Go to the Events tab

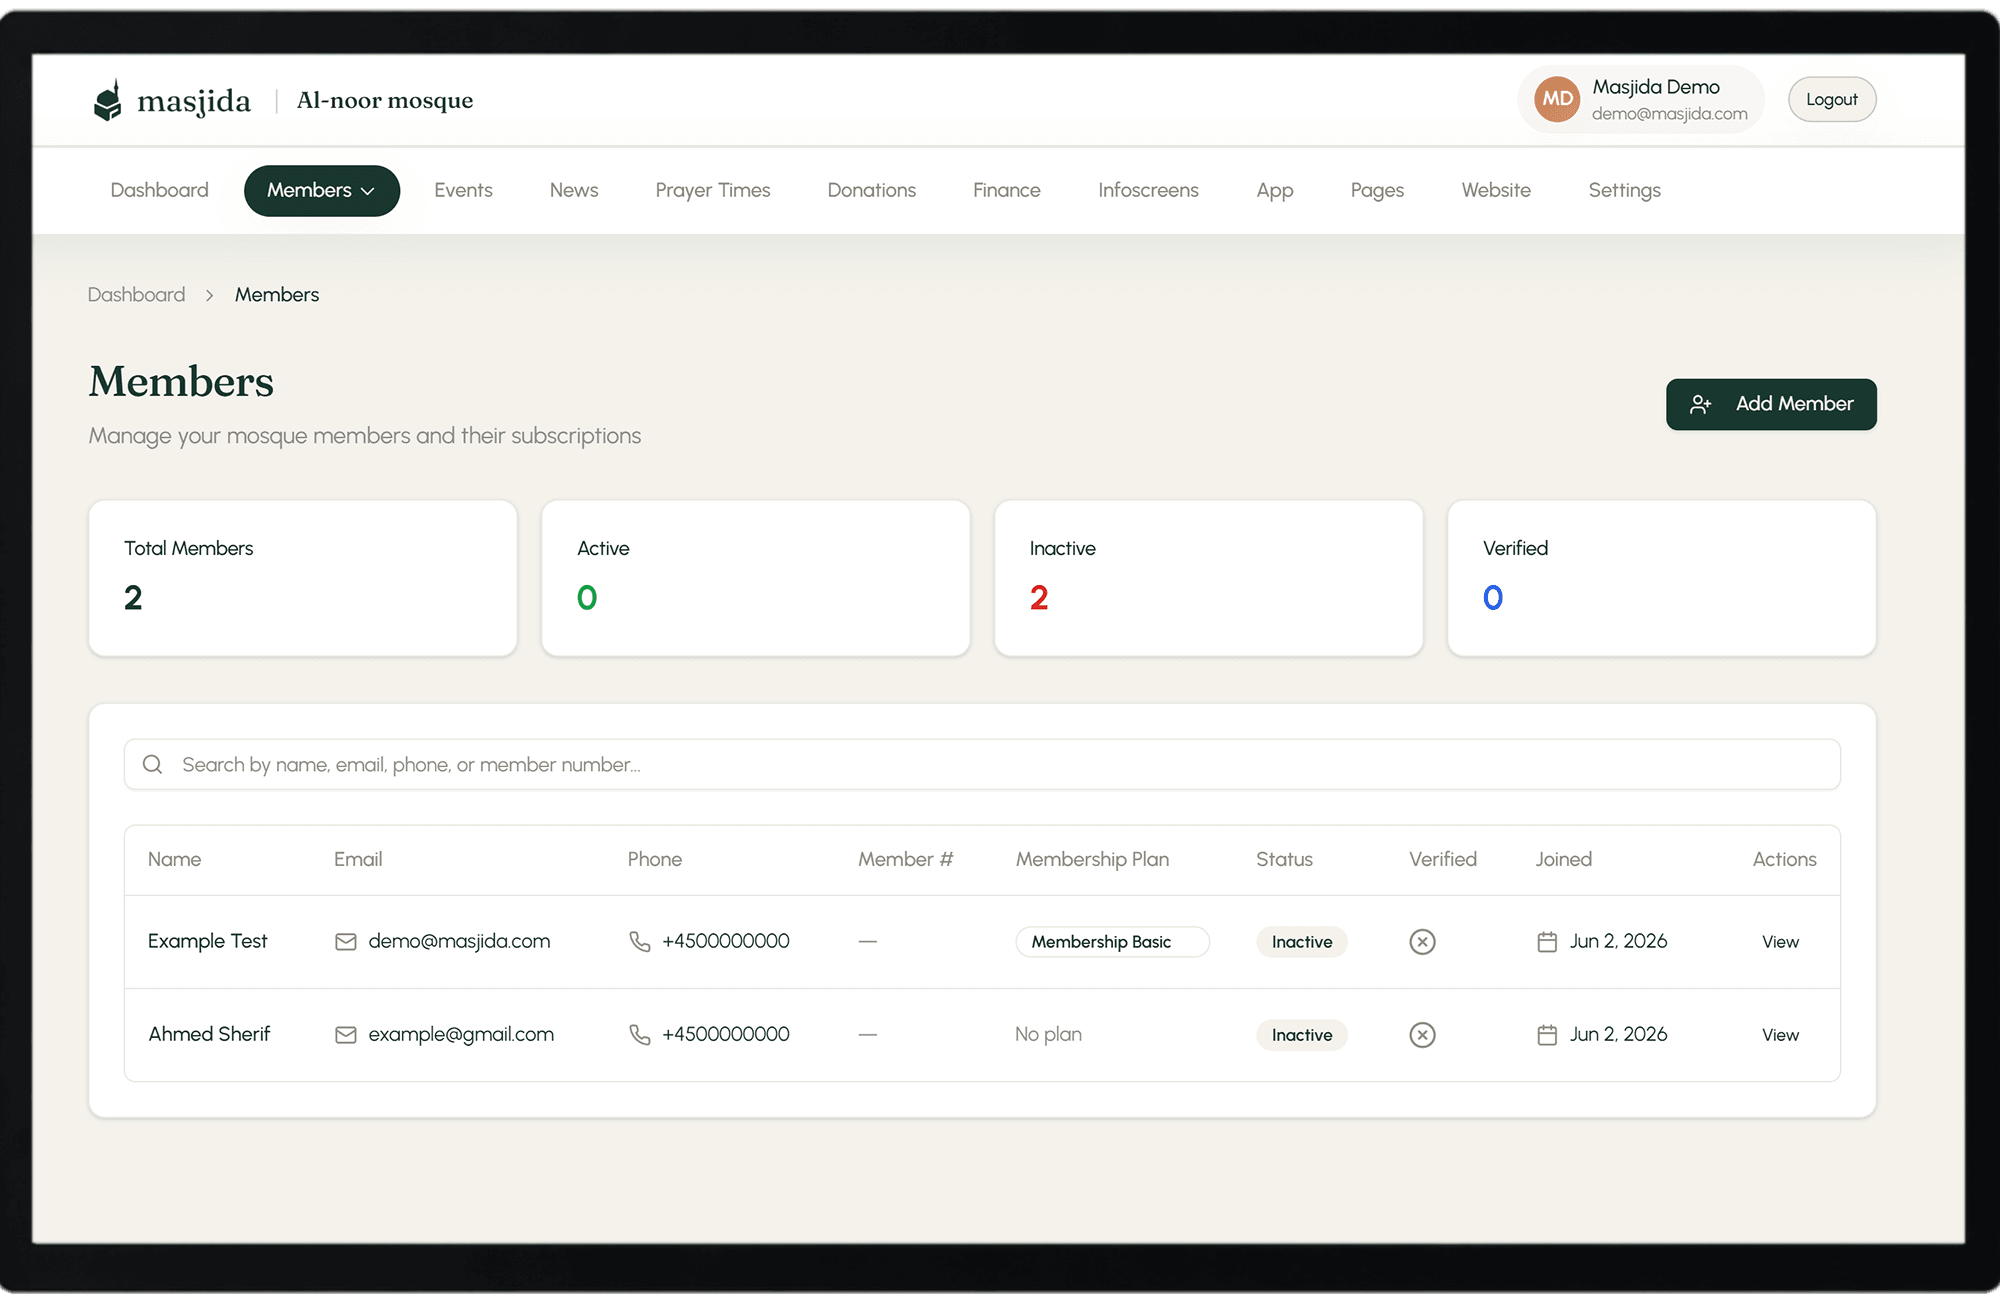pyautogui.click(x=463, y=190)
